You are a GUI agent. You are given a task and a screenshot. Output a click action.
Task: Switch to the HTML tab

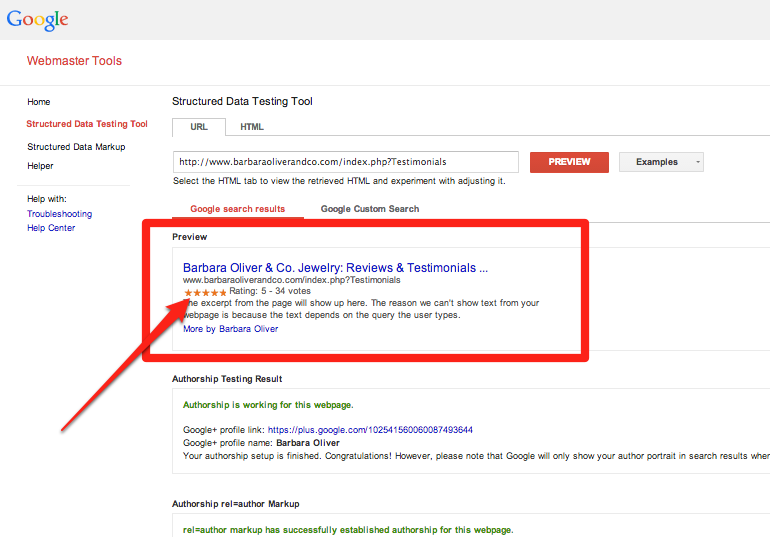coord(252,127)
